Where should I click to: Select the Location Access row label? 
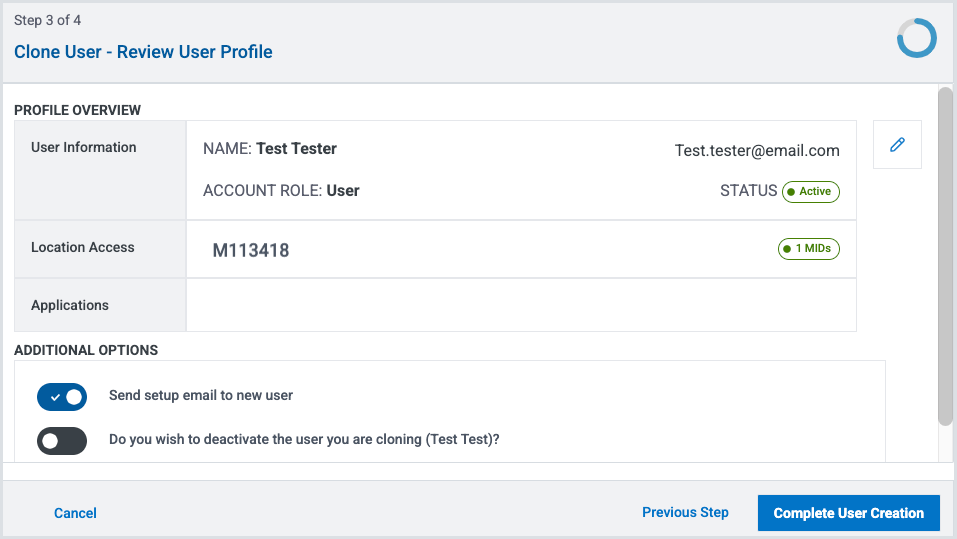tap(83, 247)
